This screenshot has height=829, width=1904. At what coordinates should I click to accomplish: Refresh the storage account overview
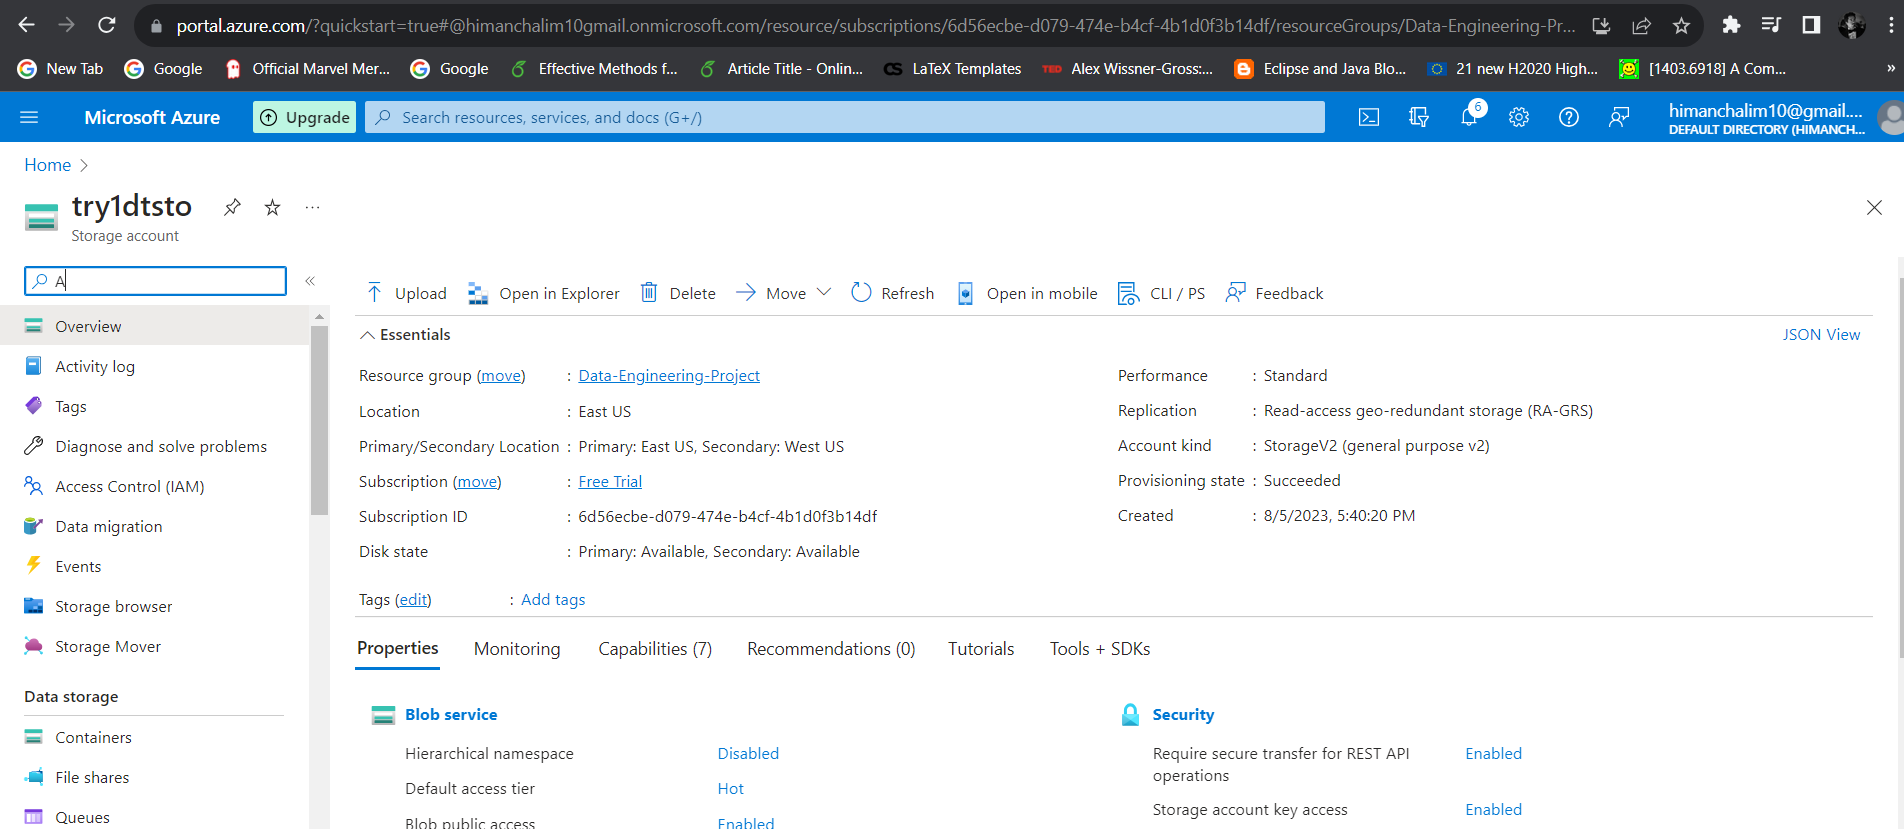(892, 293)
